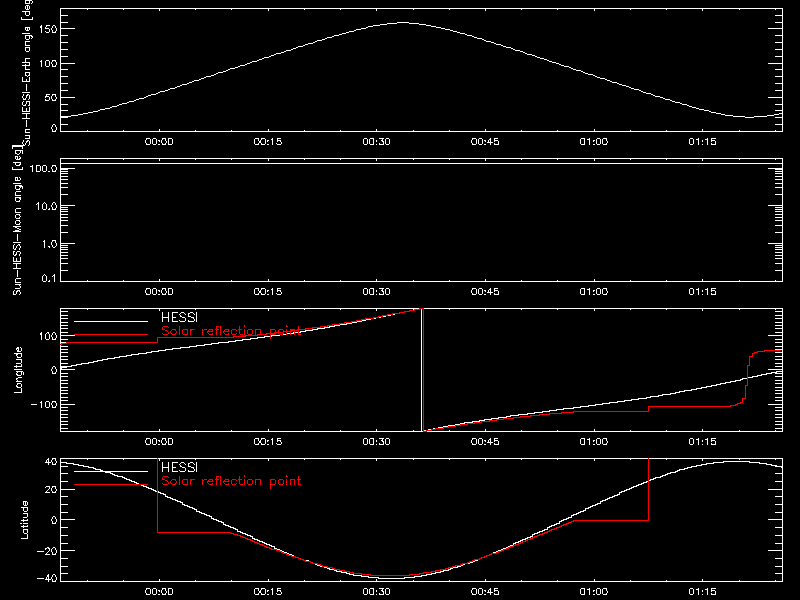Click the 00:30 time label under Earth angle plot
The height and width of the screenshot is (600, 800).
[377, 142]
